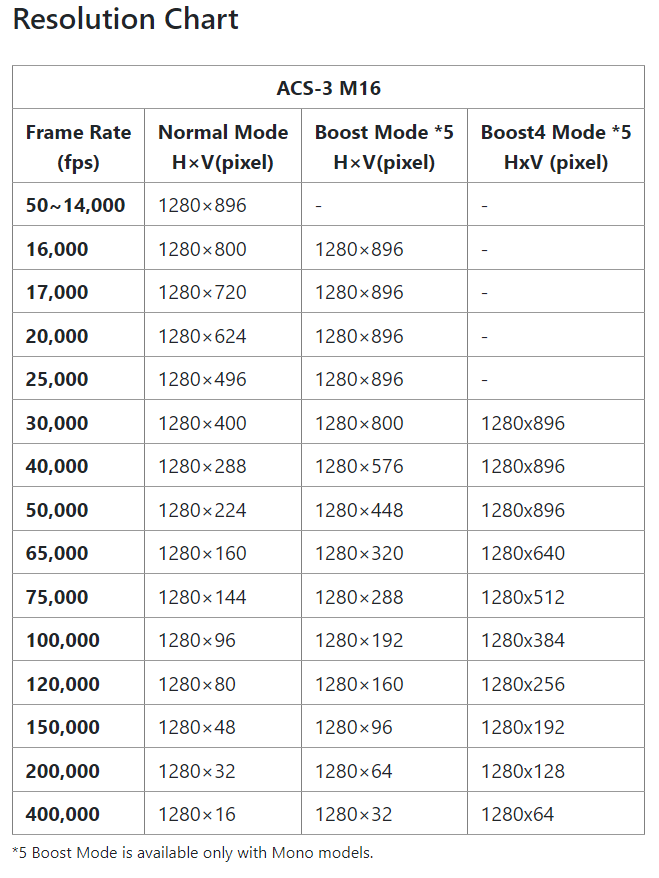Click the 100,000 frame rate cell

(x=63, y=641)
